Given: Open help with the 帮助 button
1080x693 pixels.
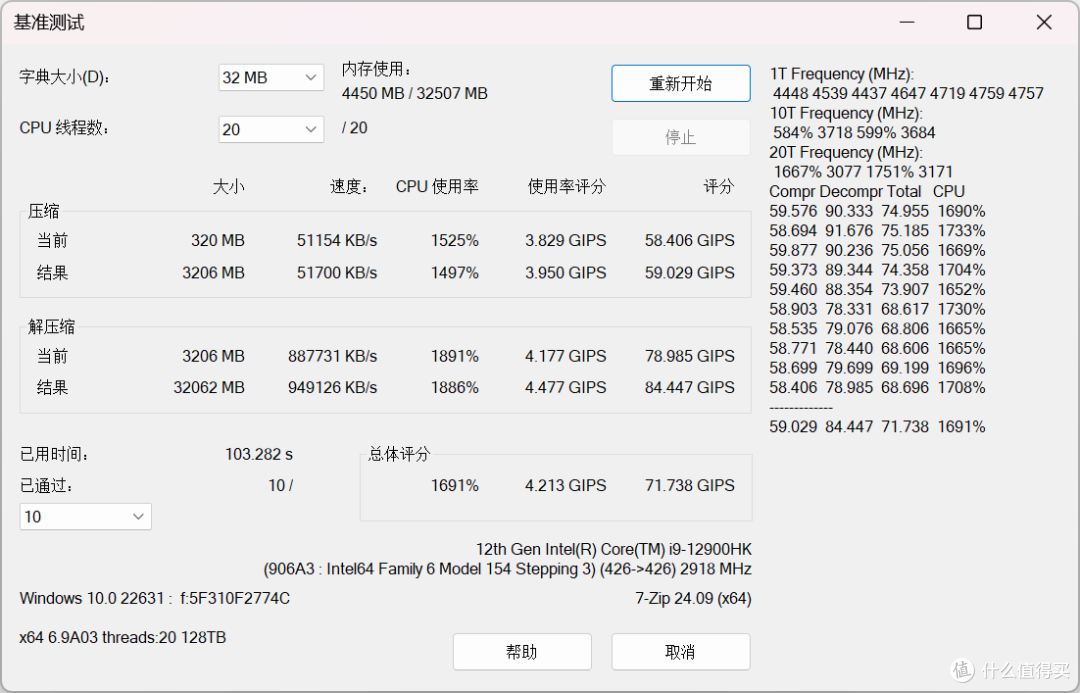Looking at the screenshot, I should coord(521,652).
